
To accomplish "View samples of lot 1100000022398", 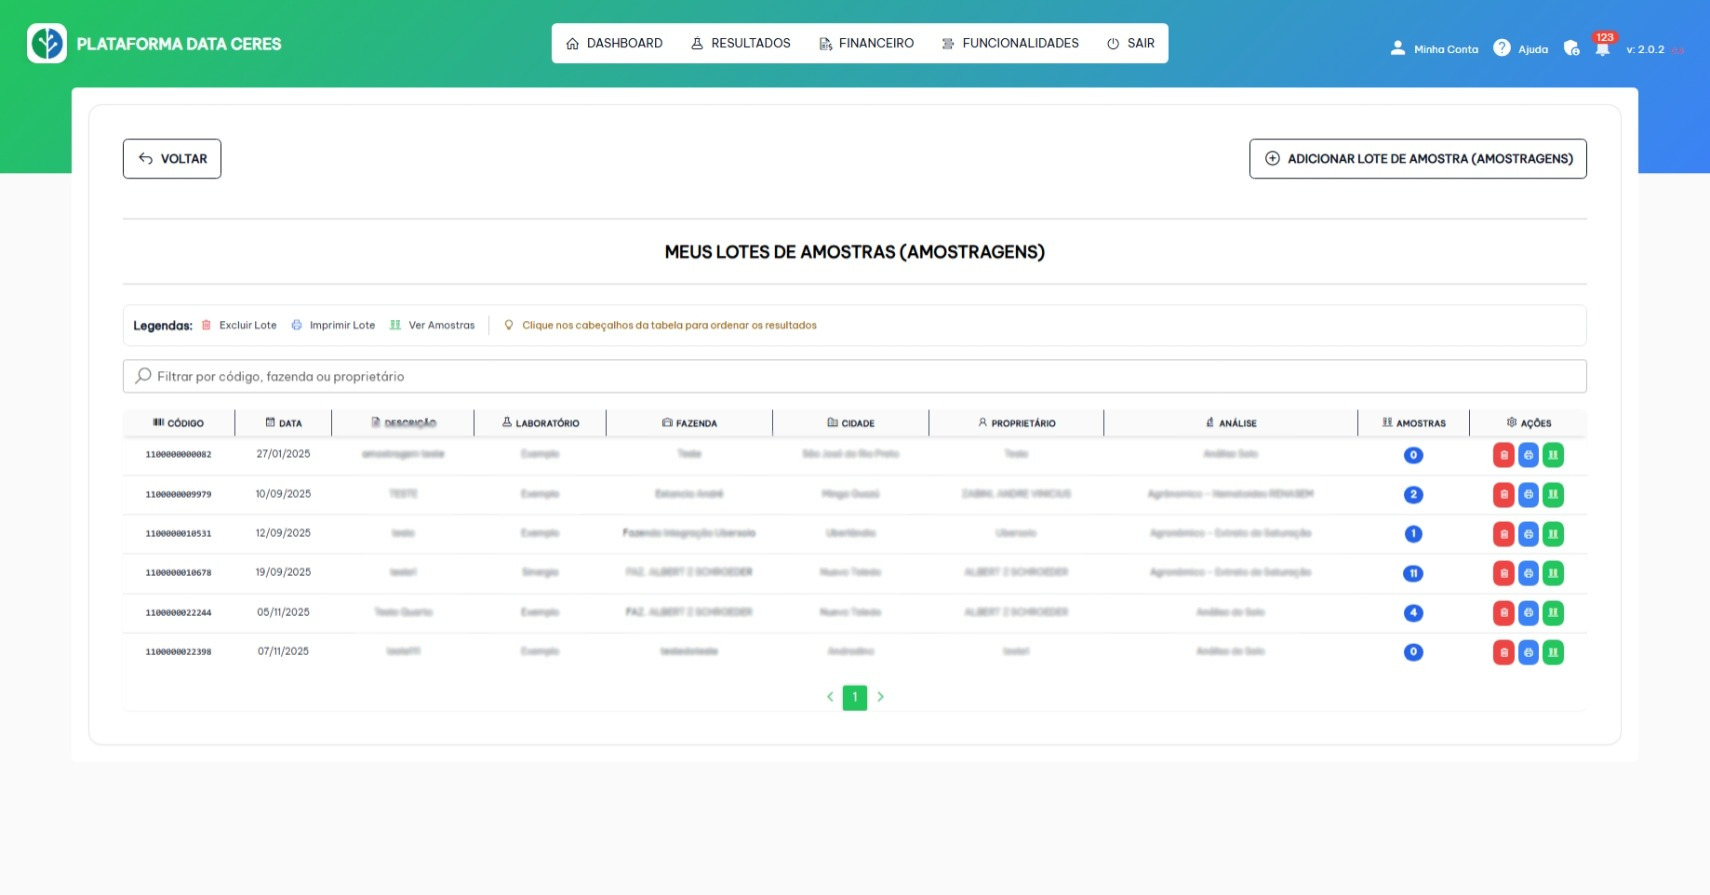I will click(x=1553, y=653).
